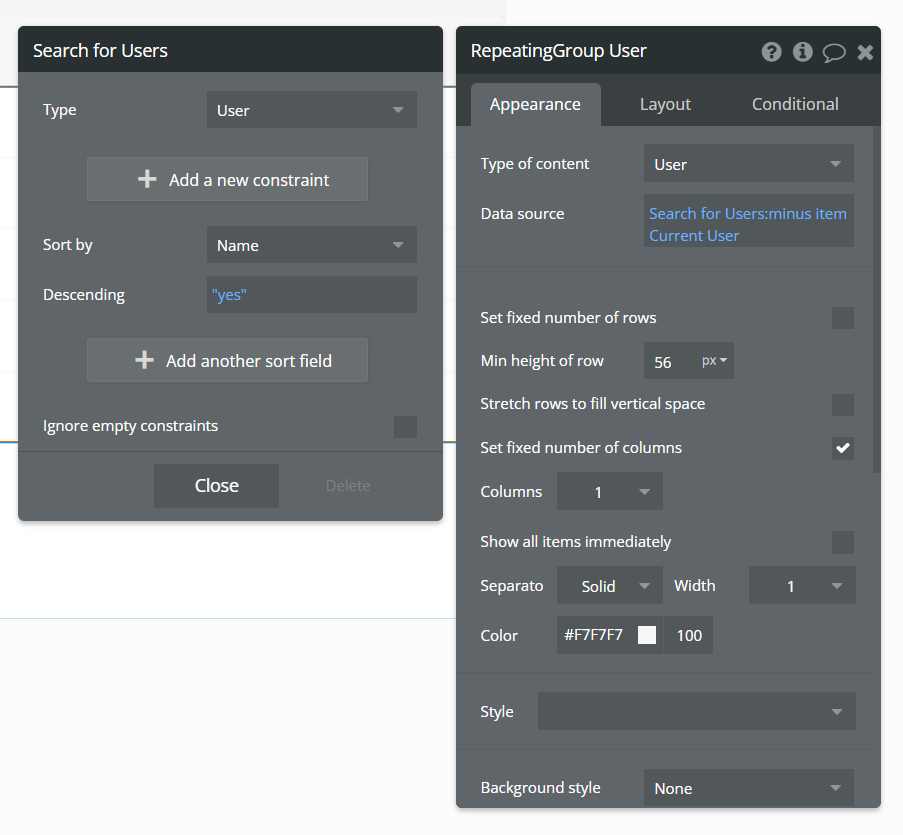Open the Sort by Name dropdown

[x=311, y=245]
